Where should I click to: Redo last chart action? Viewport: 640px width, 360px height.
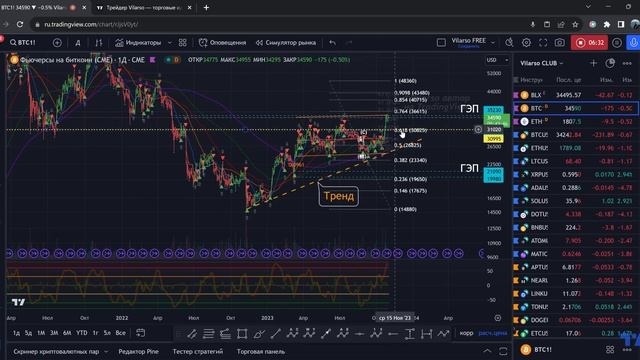coord(349,42)
